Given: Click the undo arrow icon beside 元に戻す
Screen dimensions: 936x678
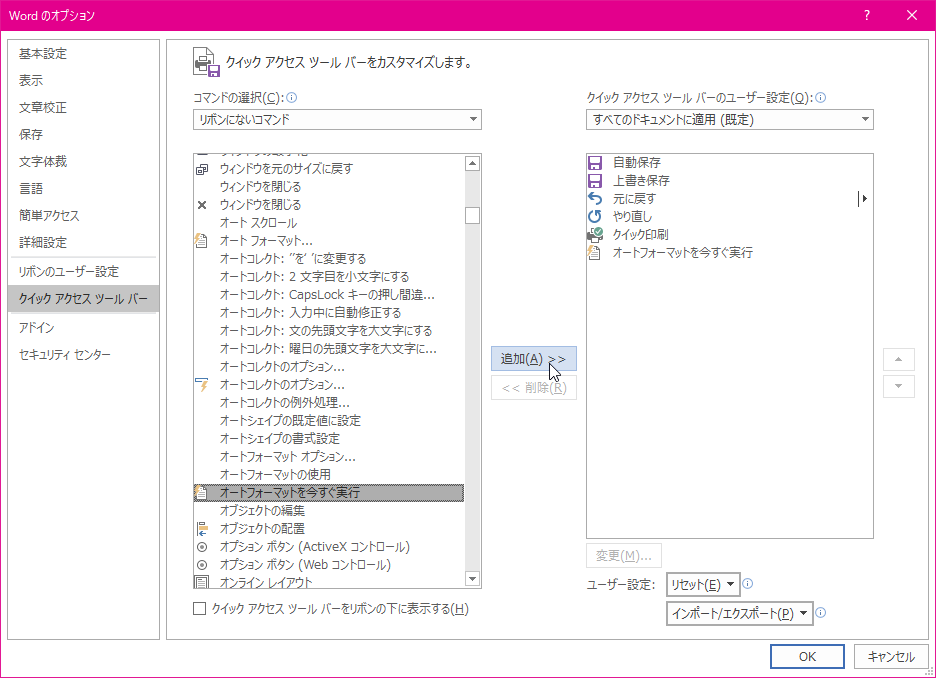Looking at the screenshot, I should [595, 198].
